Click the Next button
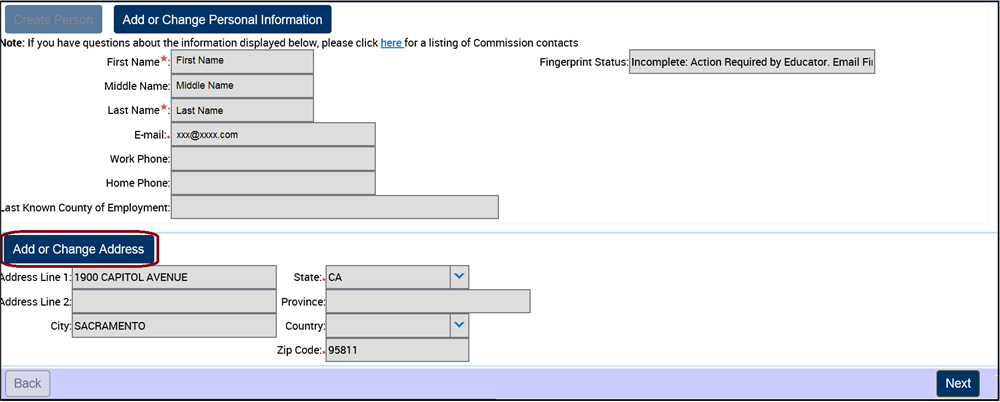 [957, 383]
